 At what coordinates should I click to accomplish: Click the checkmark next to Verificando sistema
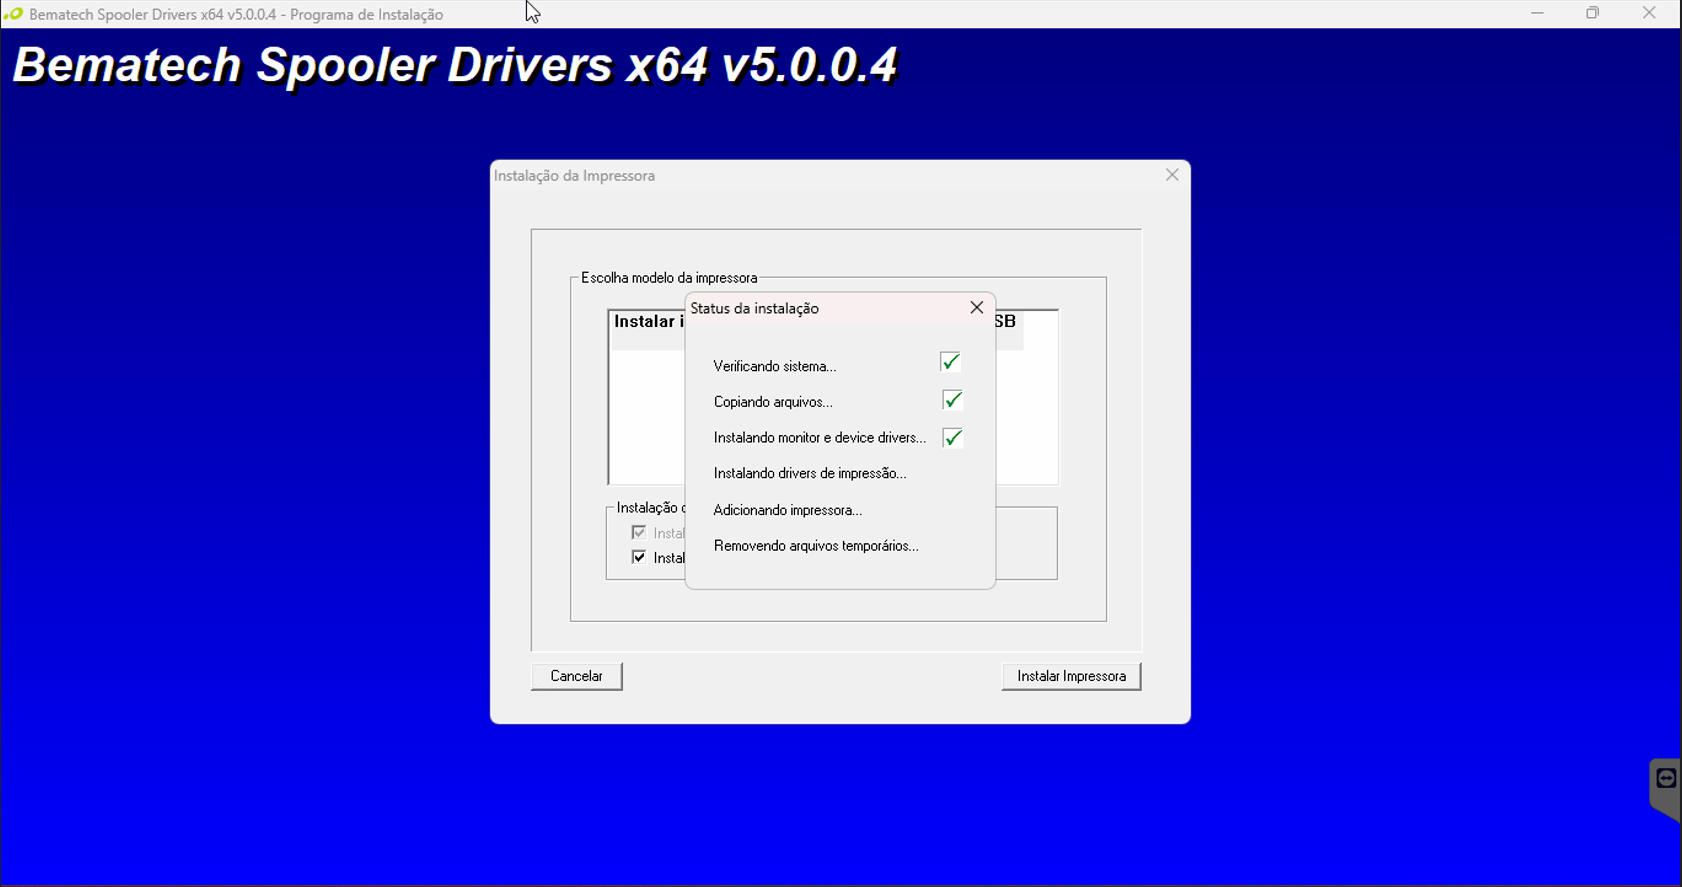950,362
